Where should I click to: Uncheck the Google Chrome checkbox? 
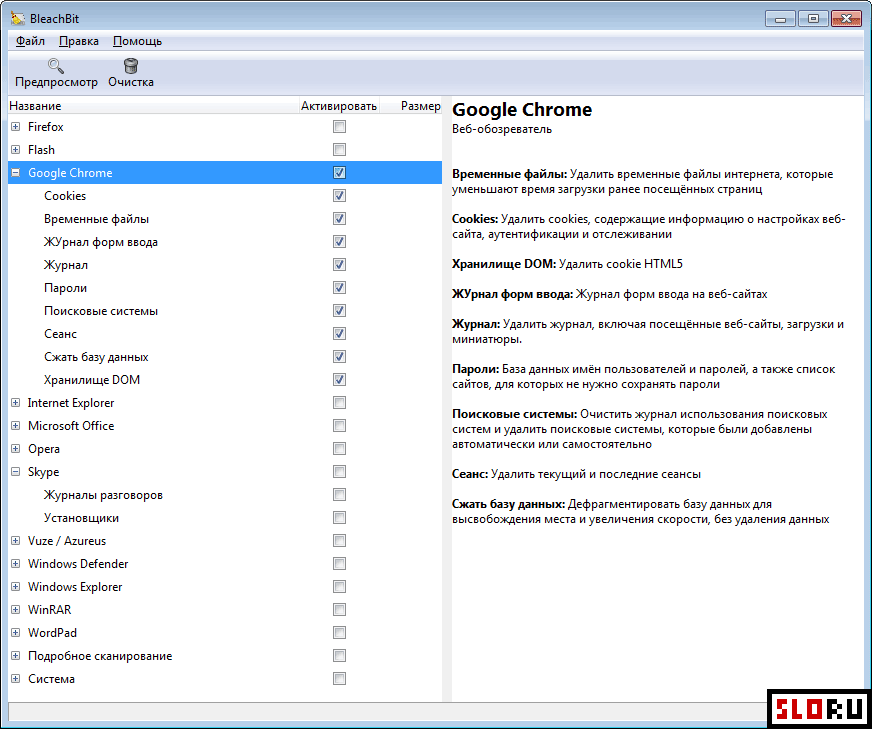(339, 172)
